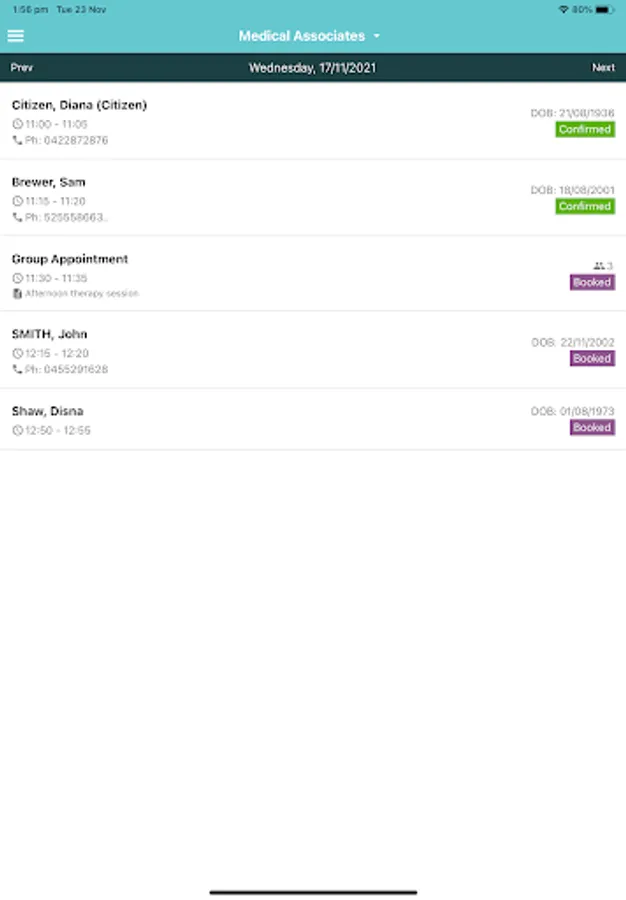Screen dimensions: 626x900
Task: Click the group attendees count icon
Action: point(599,266)
